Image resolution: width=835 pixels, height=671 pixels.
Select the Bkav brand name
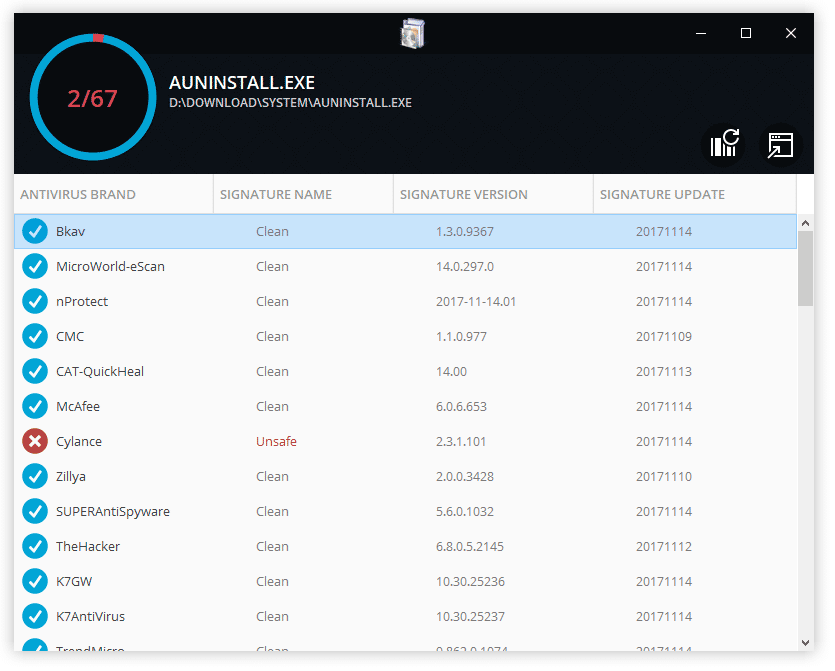coord(70,232)
